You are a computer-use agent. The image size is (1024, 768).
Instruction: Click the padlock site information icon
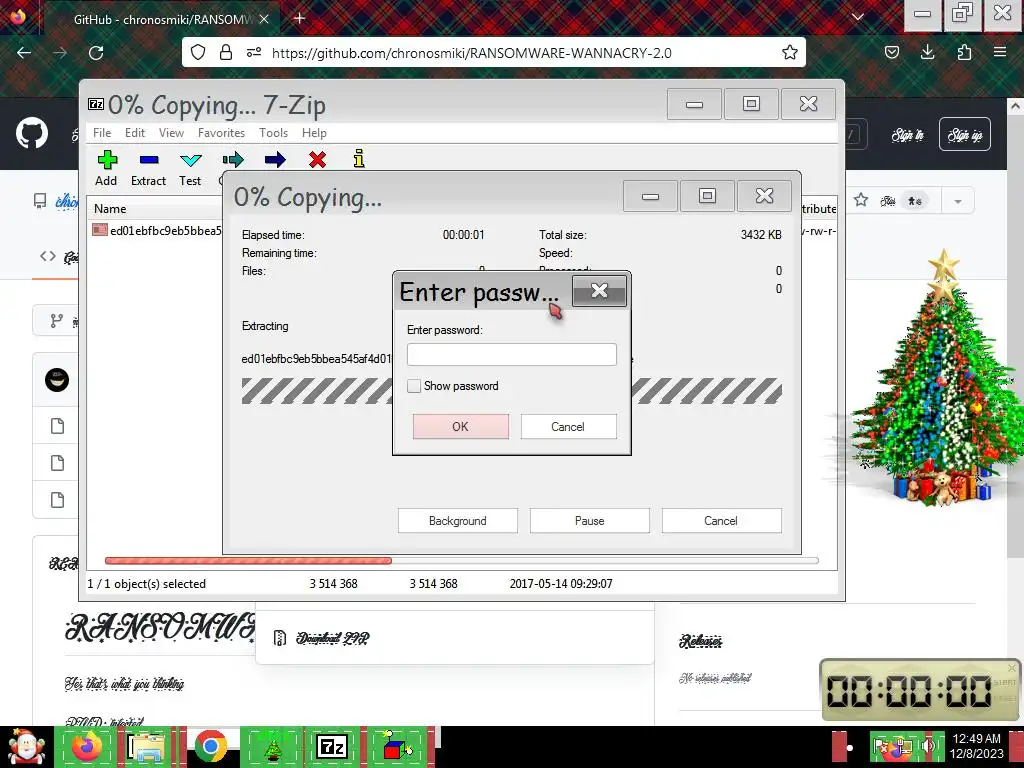click(226, 53)
